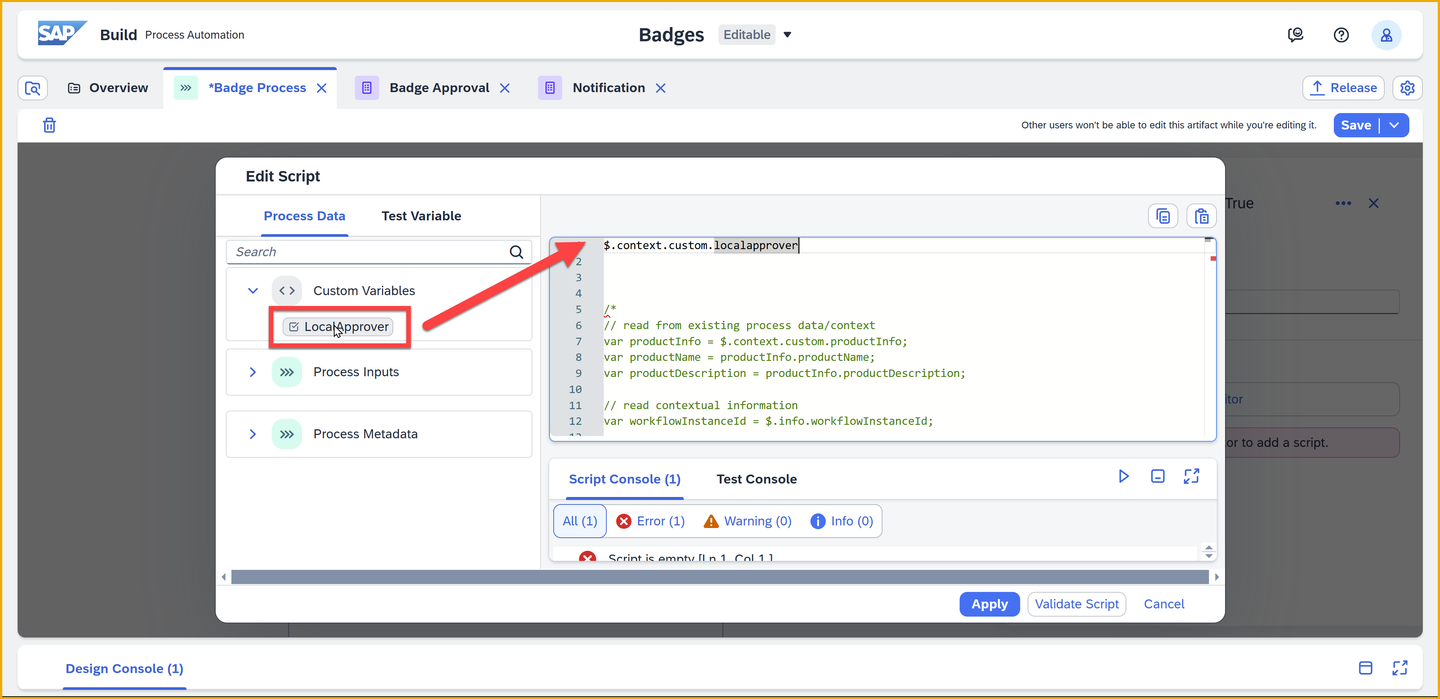Click the Apply button
The height and width of the screenshot is (699, 1440).
pyautogui.click(x=989, y=604)
